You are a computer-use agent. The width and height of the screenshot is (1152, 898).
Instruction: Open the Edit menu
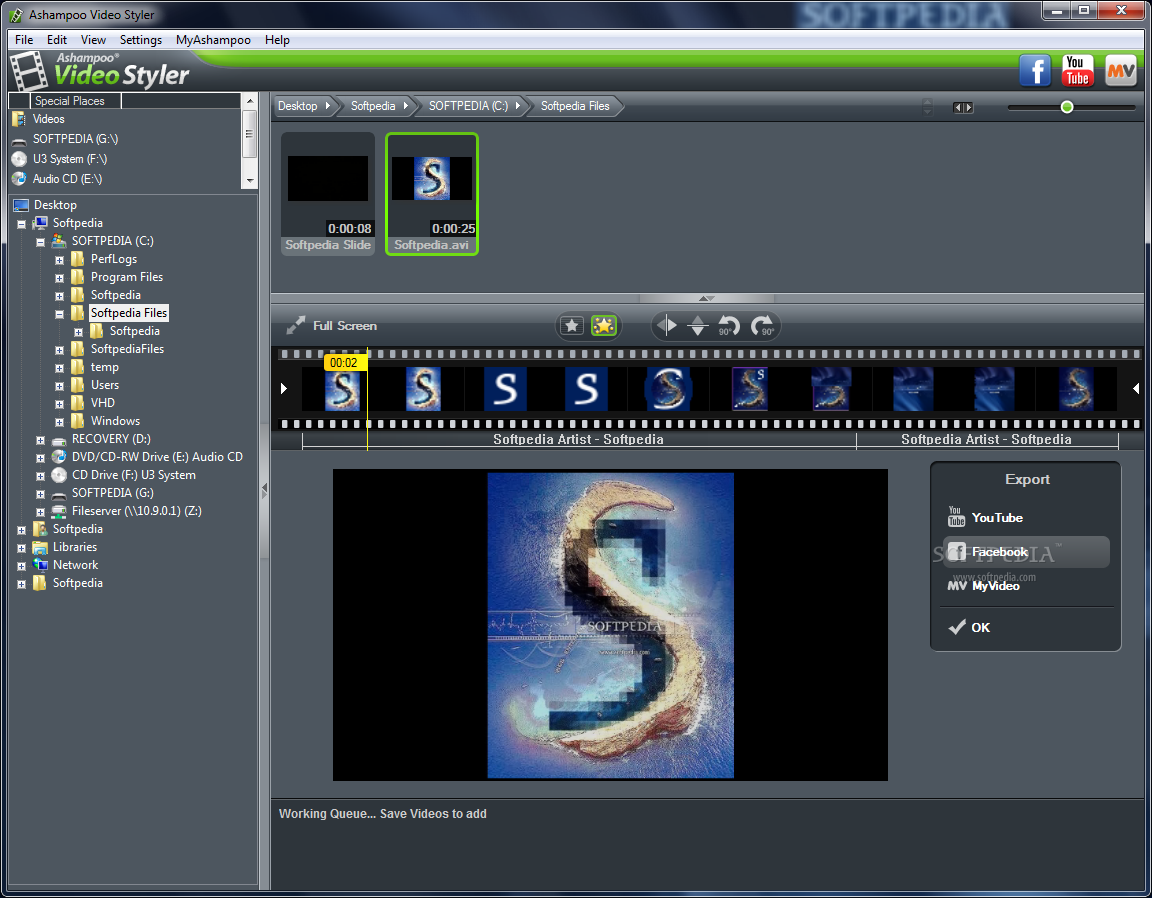coord(57,40)
